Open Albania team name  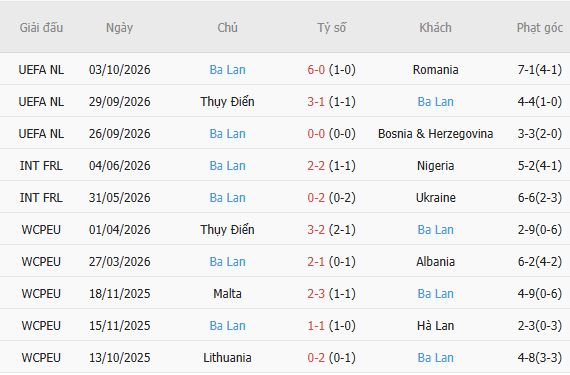point(435,261)
